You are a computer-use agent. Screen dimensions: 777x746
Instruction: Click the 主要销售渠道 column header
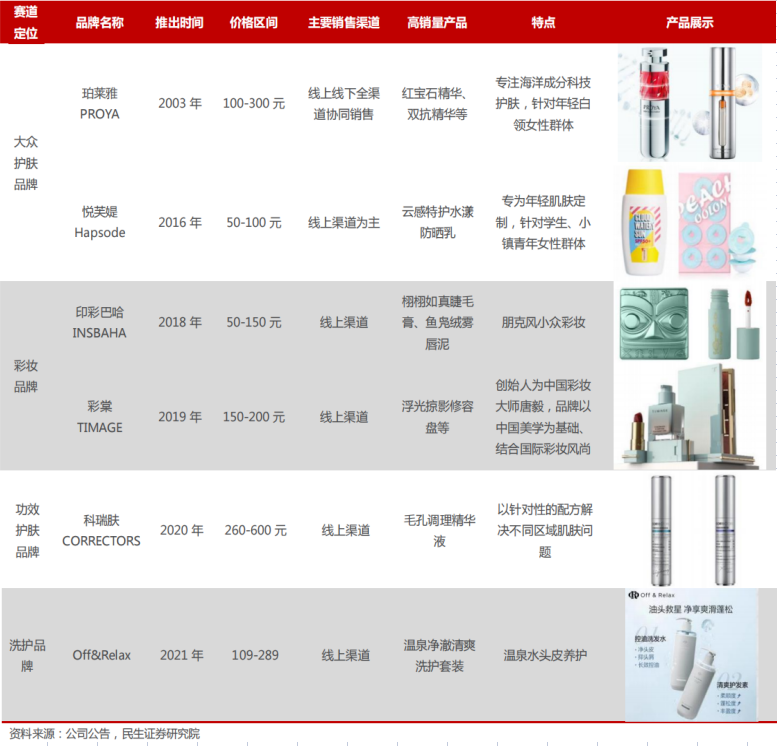344,22
